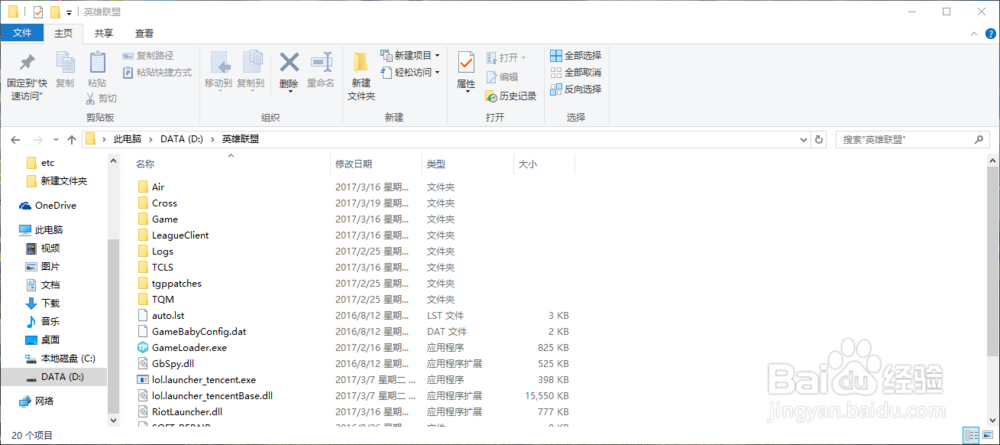This screenshot has width=1000, height=445.
Task: Collapse the ribbon with chevron
Action: click(x=973, y=33)
